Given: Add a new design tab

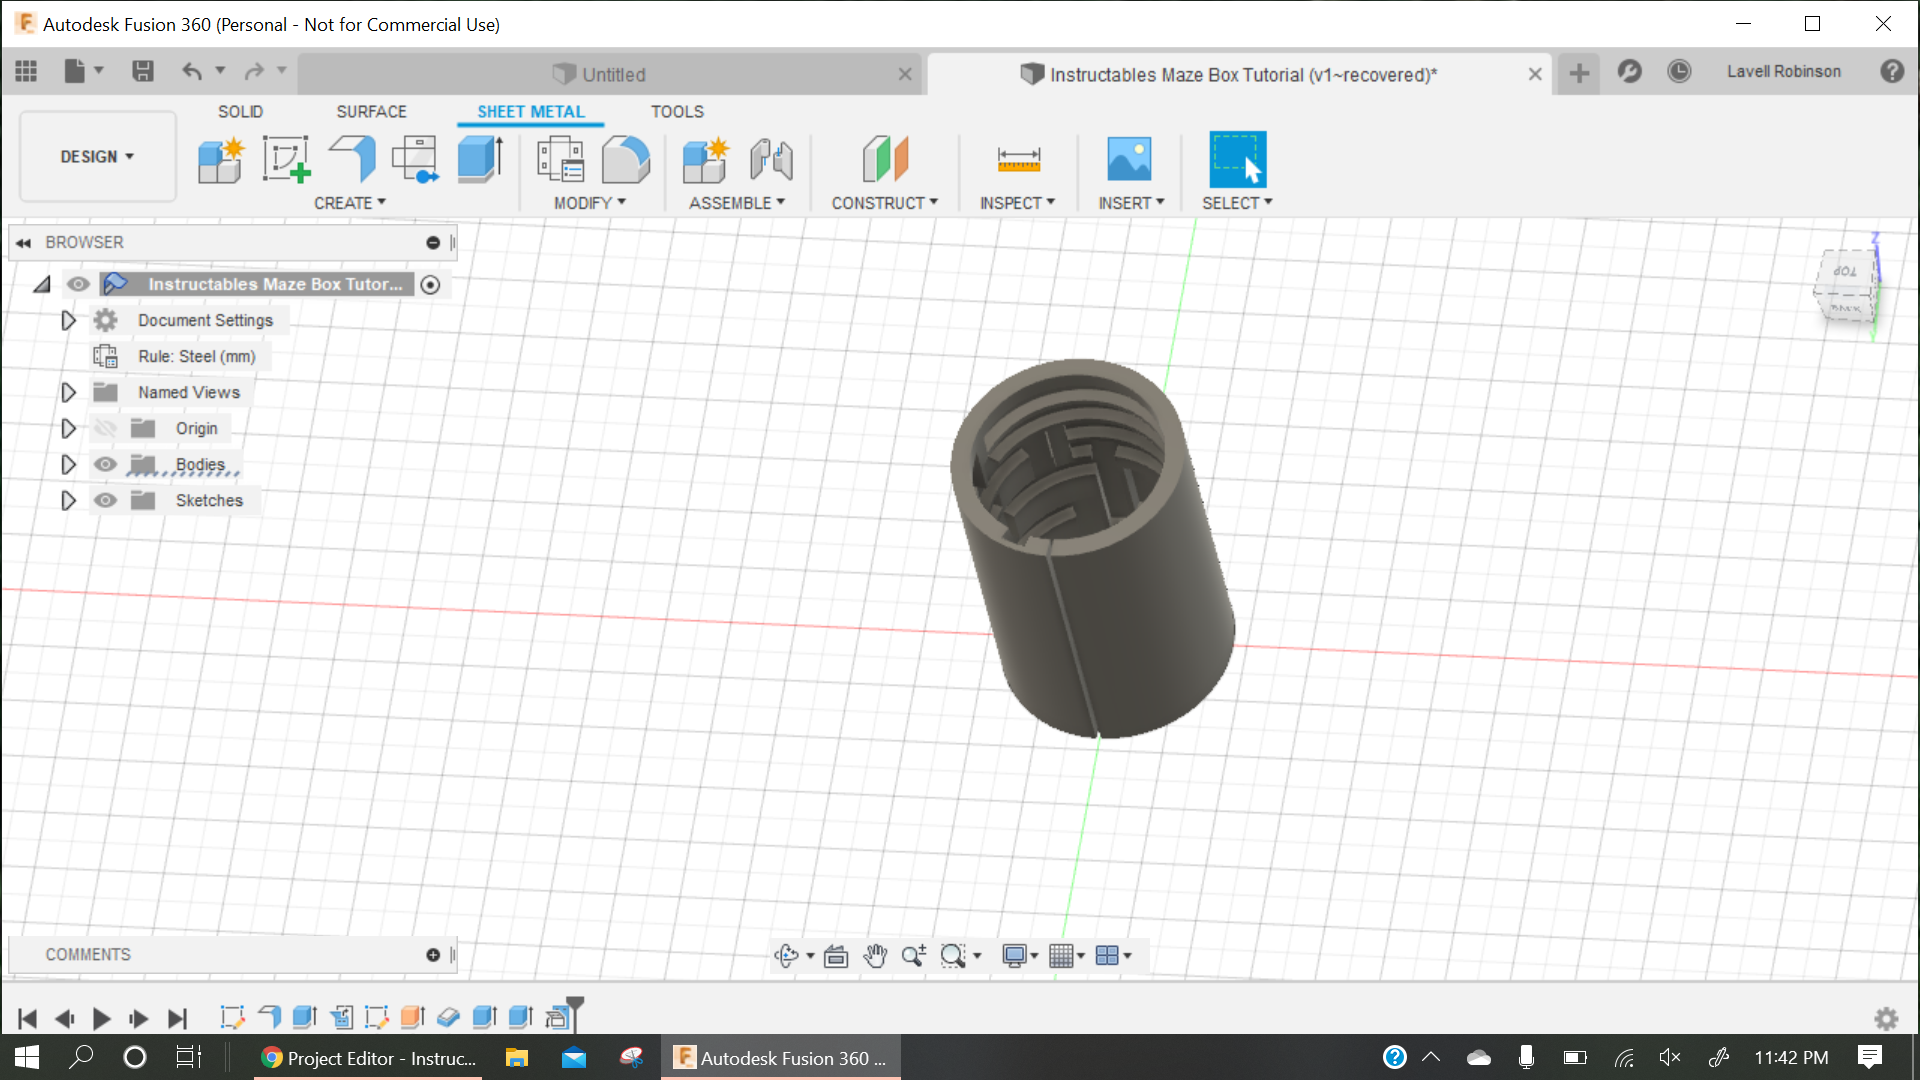Looking at the screenshot, I should (1579, 74).
